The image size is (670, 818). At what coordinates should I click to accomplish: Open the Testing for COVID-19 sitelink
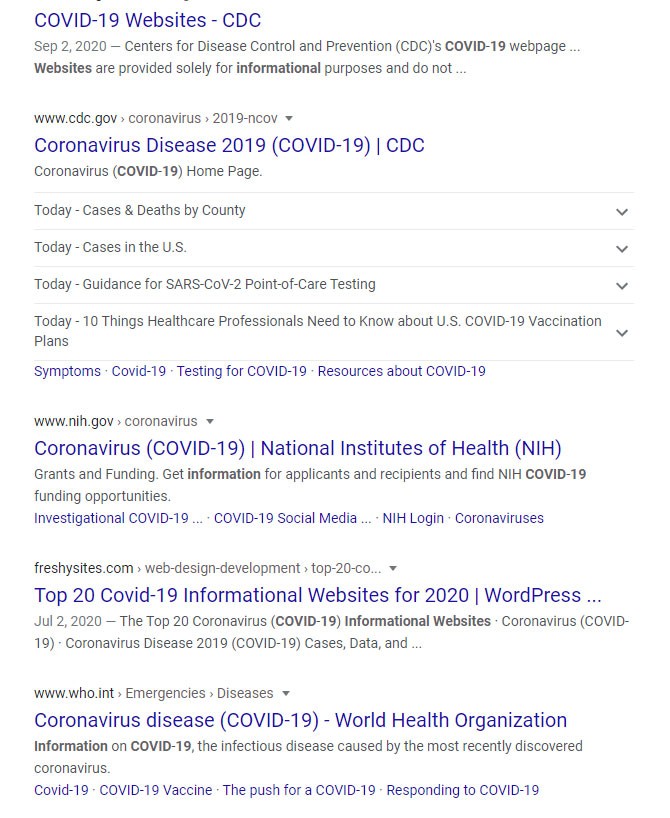tap(240, 371)
